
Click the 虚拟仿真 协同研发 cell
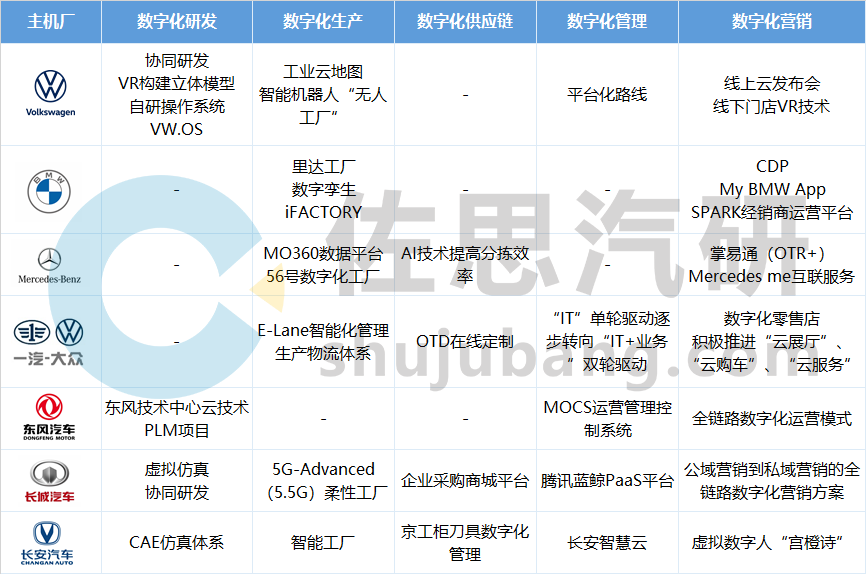(x=177, y=481)
